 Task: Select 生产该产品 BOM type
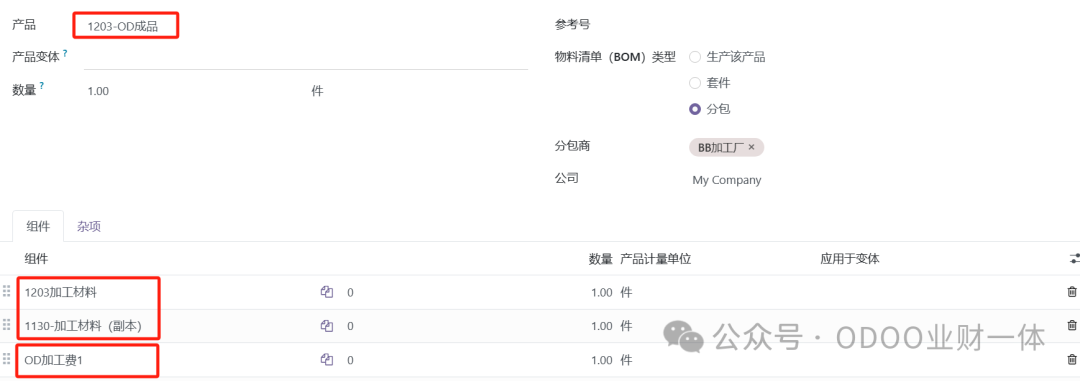[x=695, y=57]
